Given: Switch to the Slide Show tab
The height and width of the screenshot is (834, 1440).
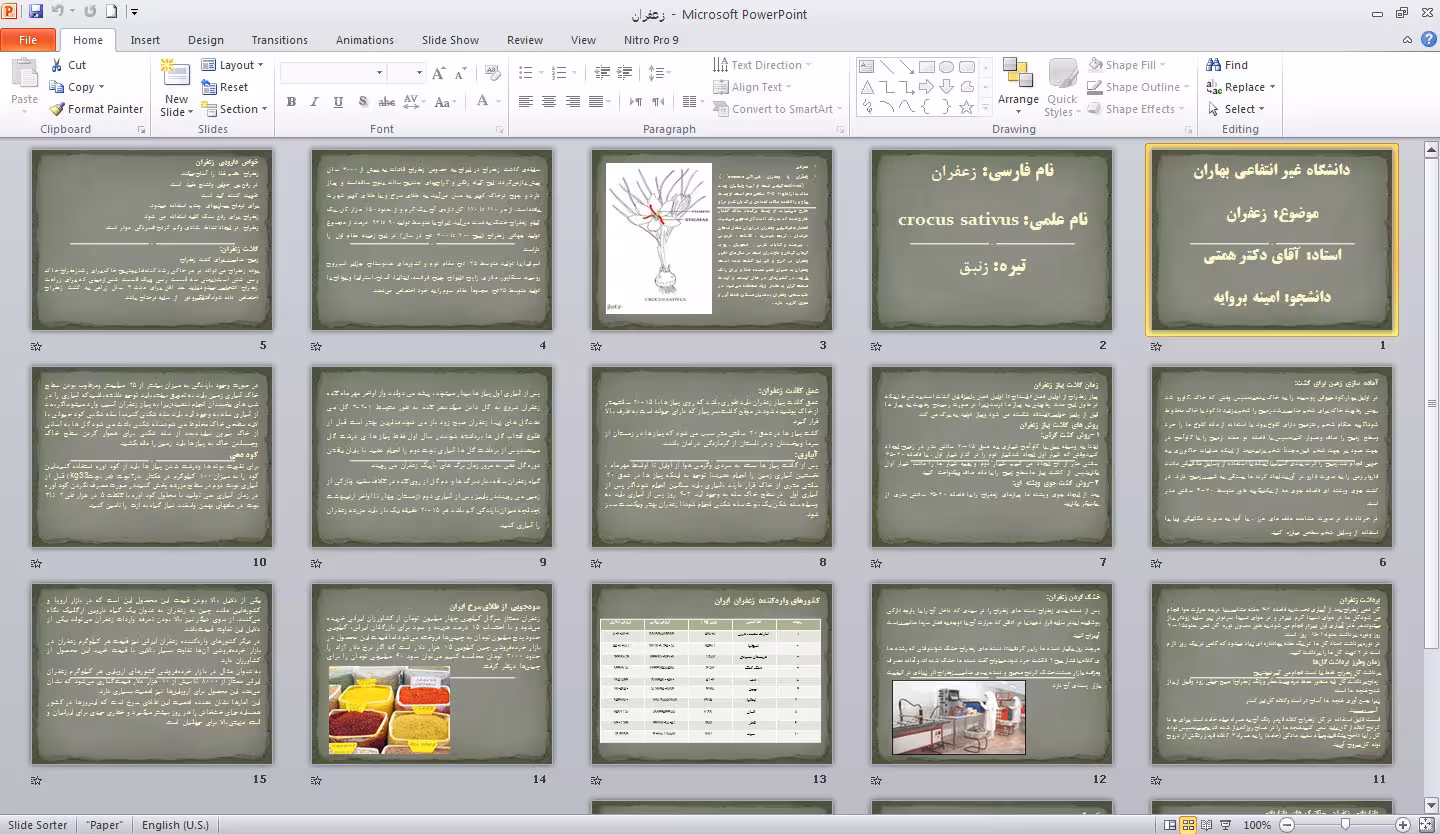Looking at the screenshot, I should (x=450, y=40).
